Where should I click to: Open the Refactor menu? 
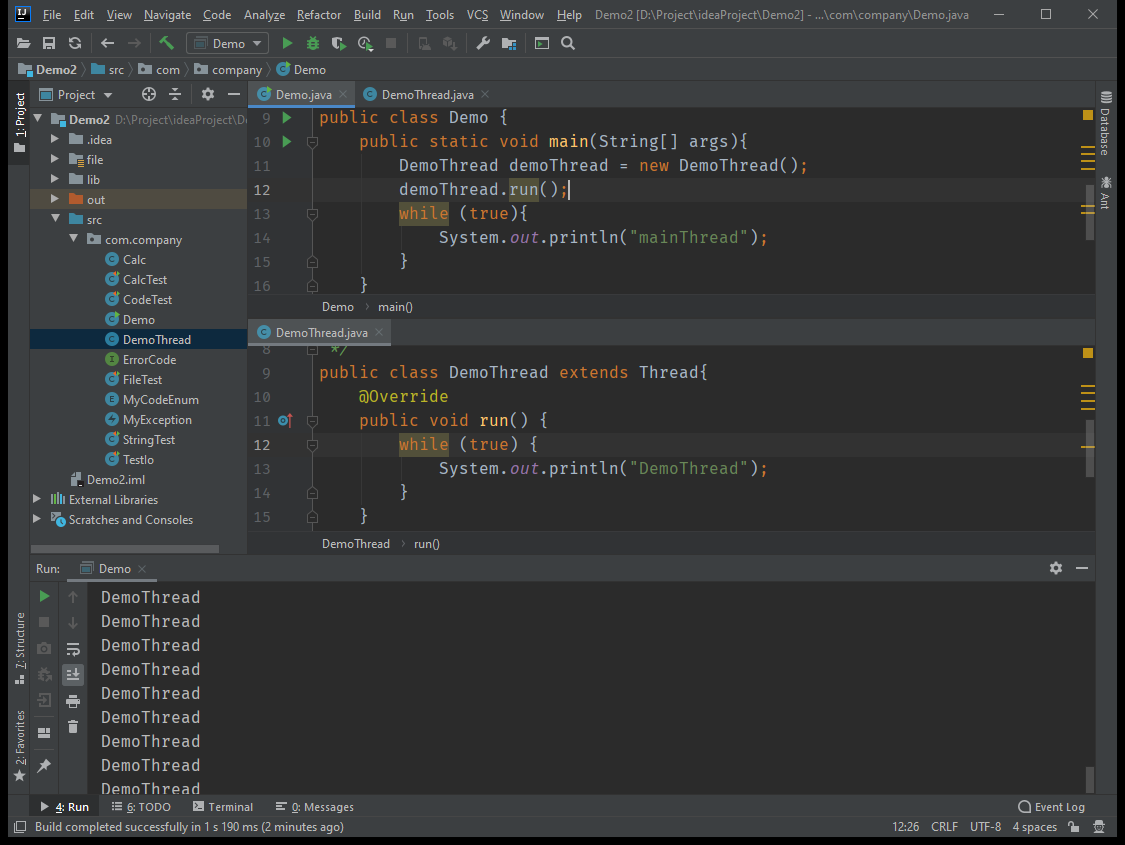click(x=319, y=15)
